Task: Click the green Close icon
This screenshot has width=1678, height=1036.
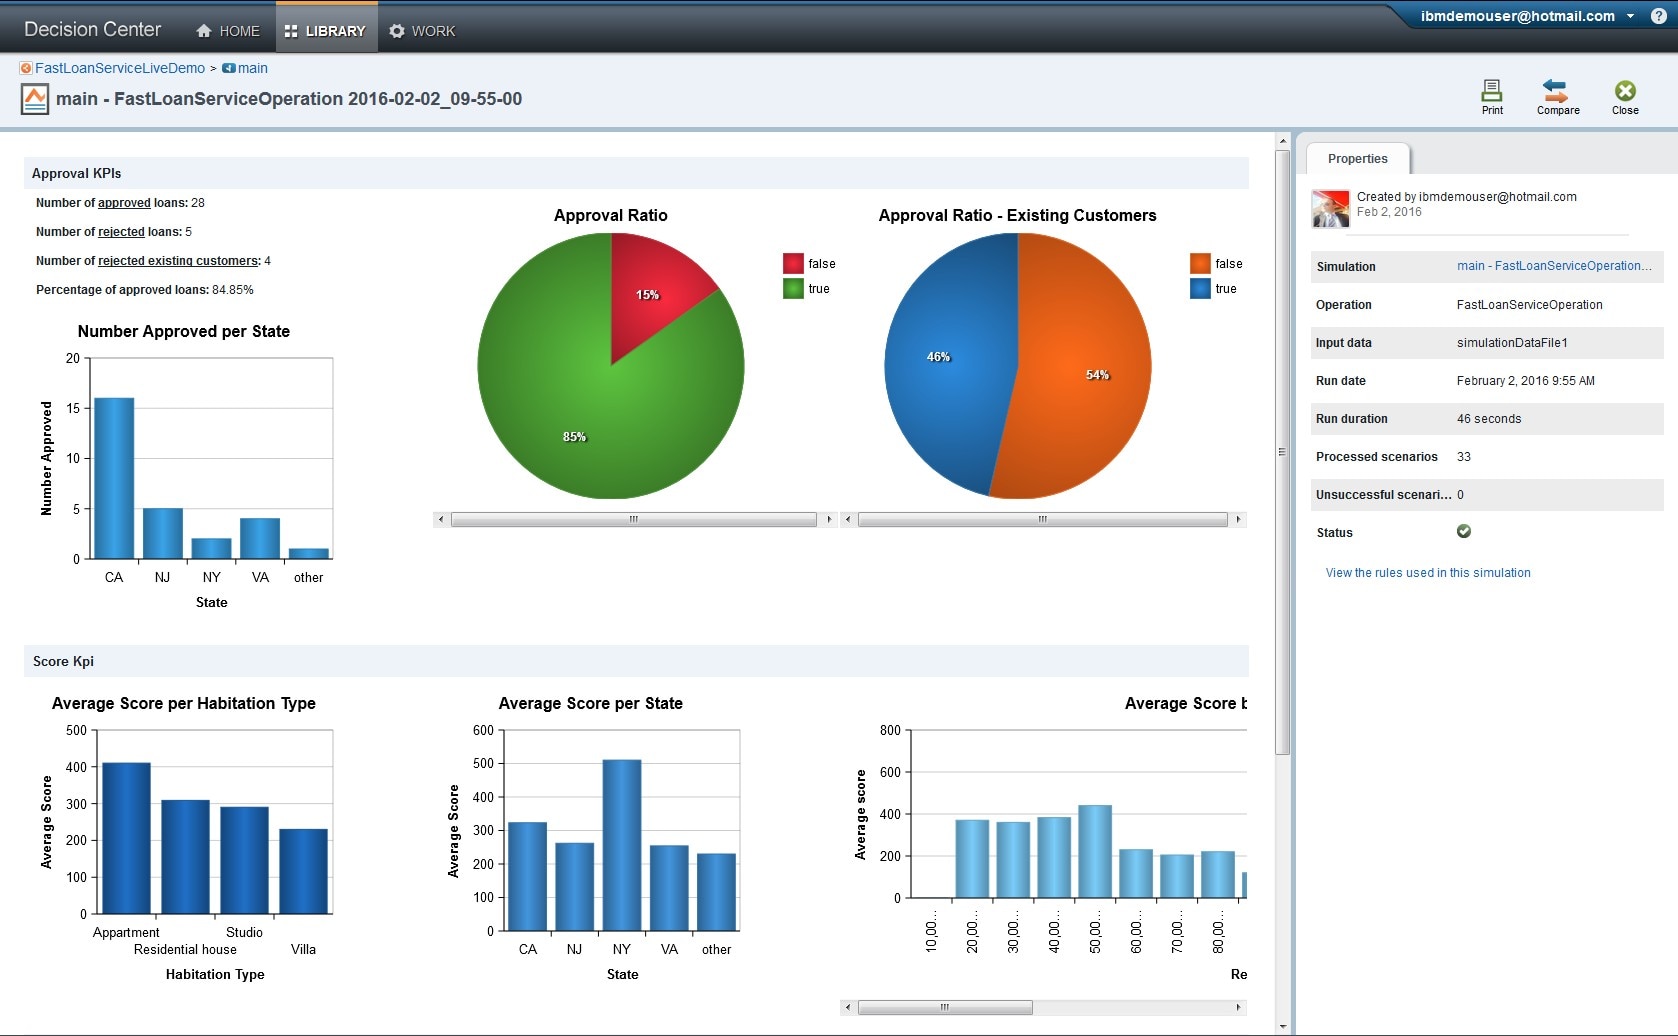Action: pyautogui.click(x=1625, y=91)
